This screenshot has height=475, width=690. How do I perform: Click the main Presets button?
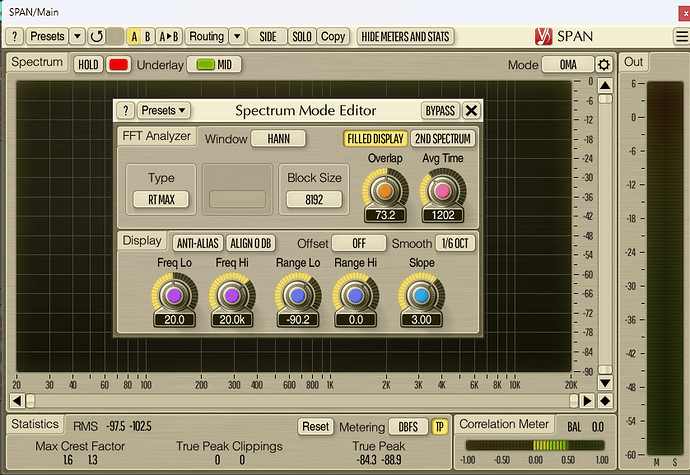(x=47, y=37)
